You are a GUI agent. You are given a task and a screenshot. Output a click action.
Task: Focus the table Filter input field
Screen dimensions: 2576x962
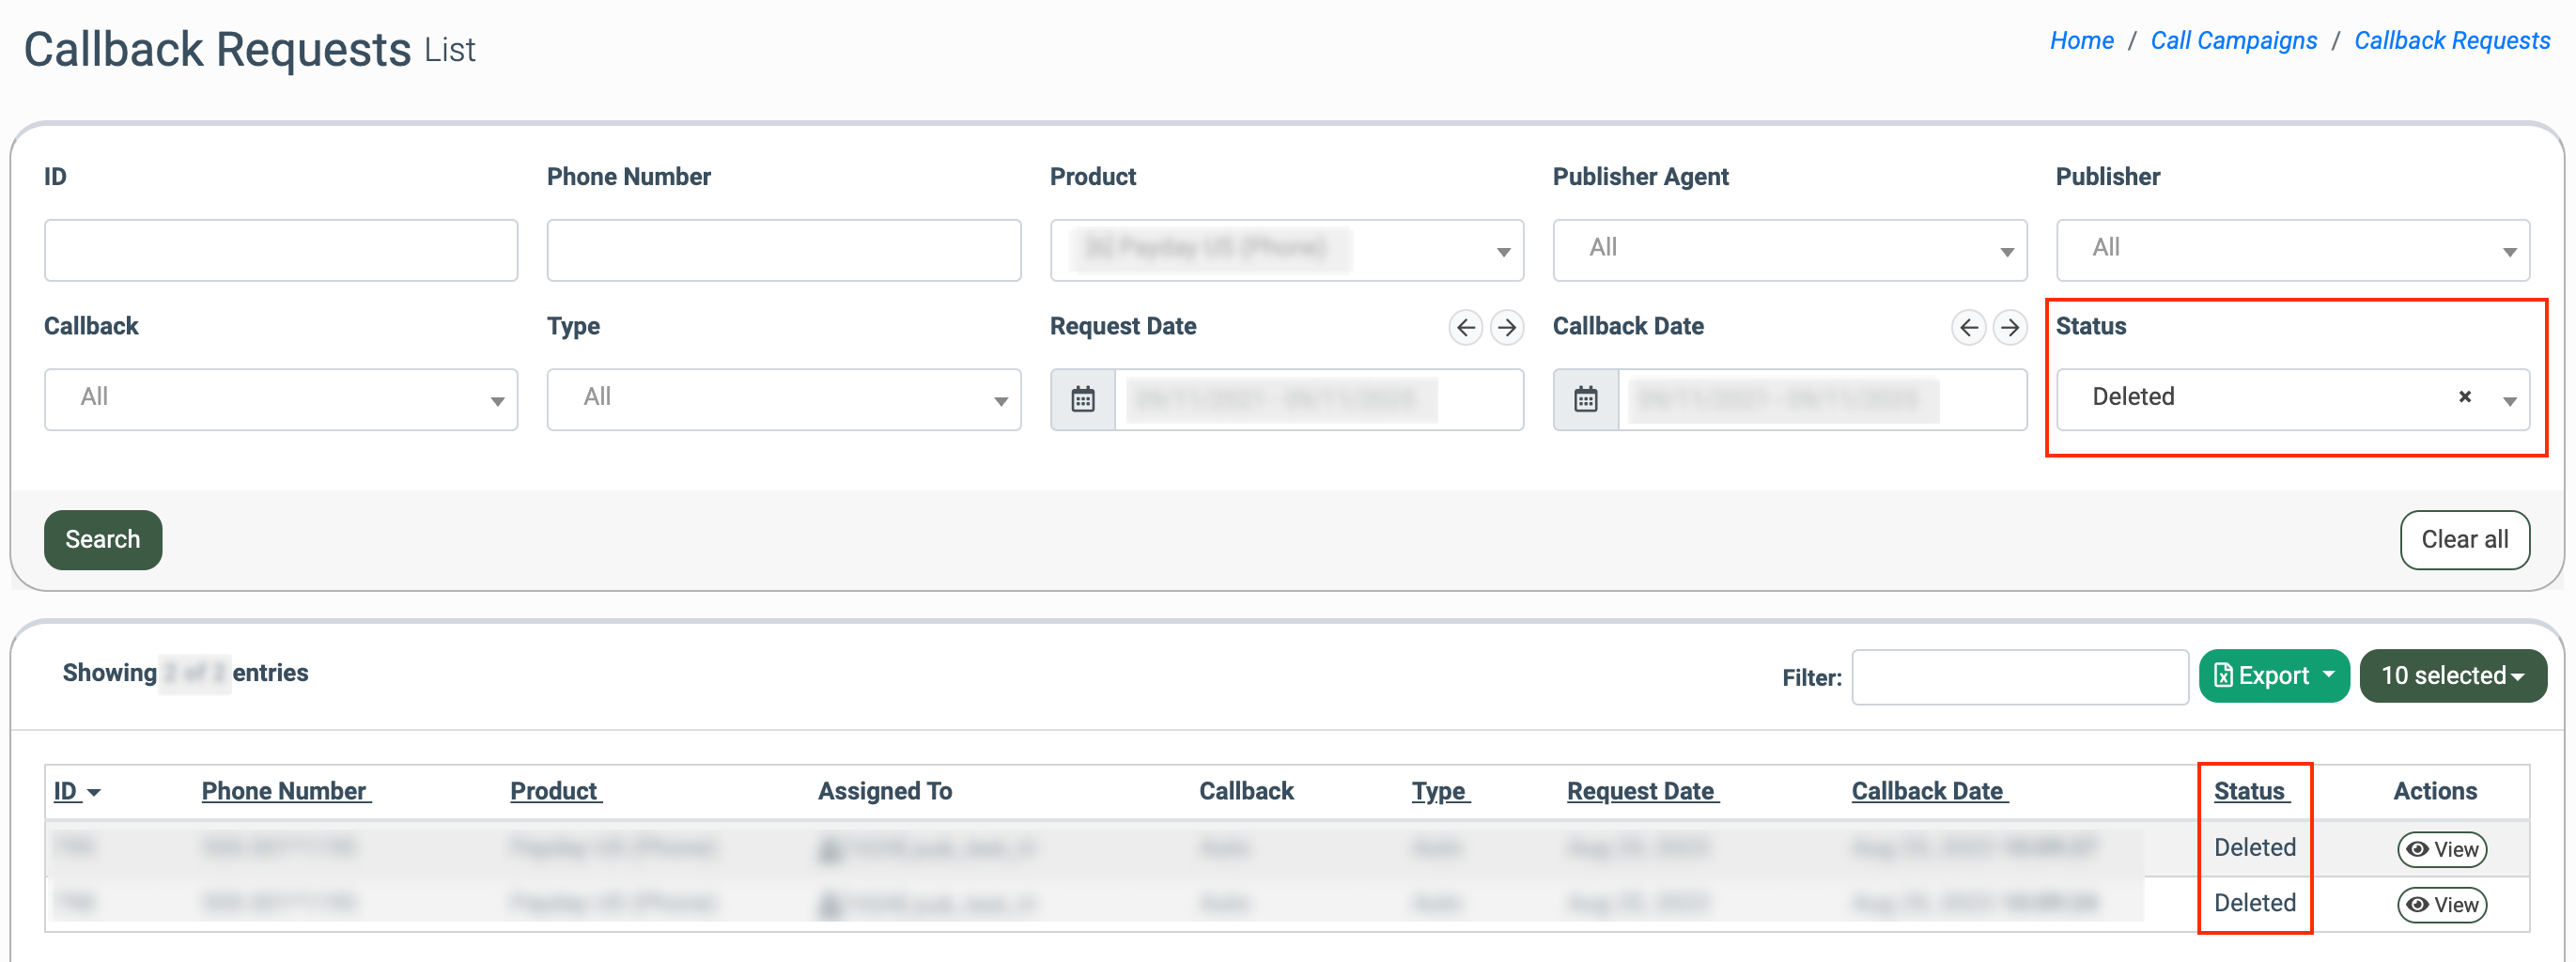point(2019,678)
